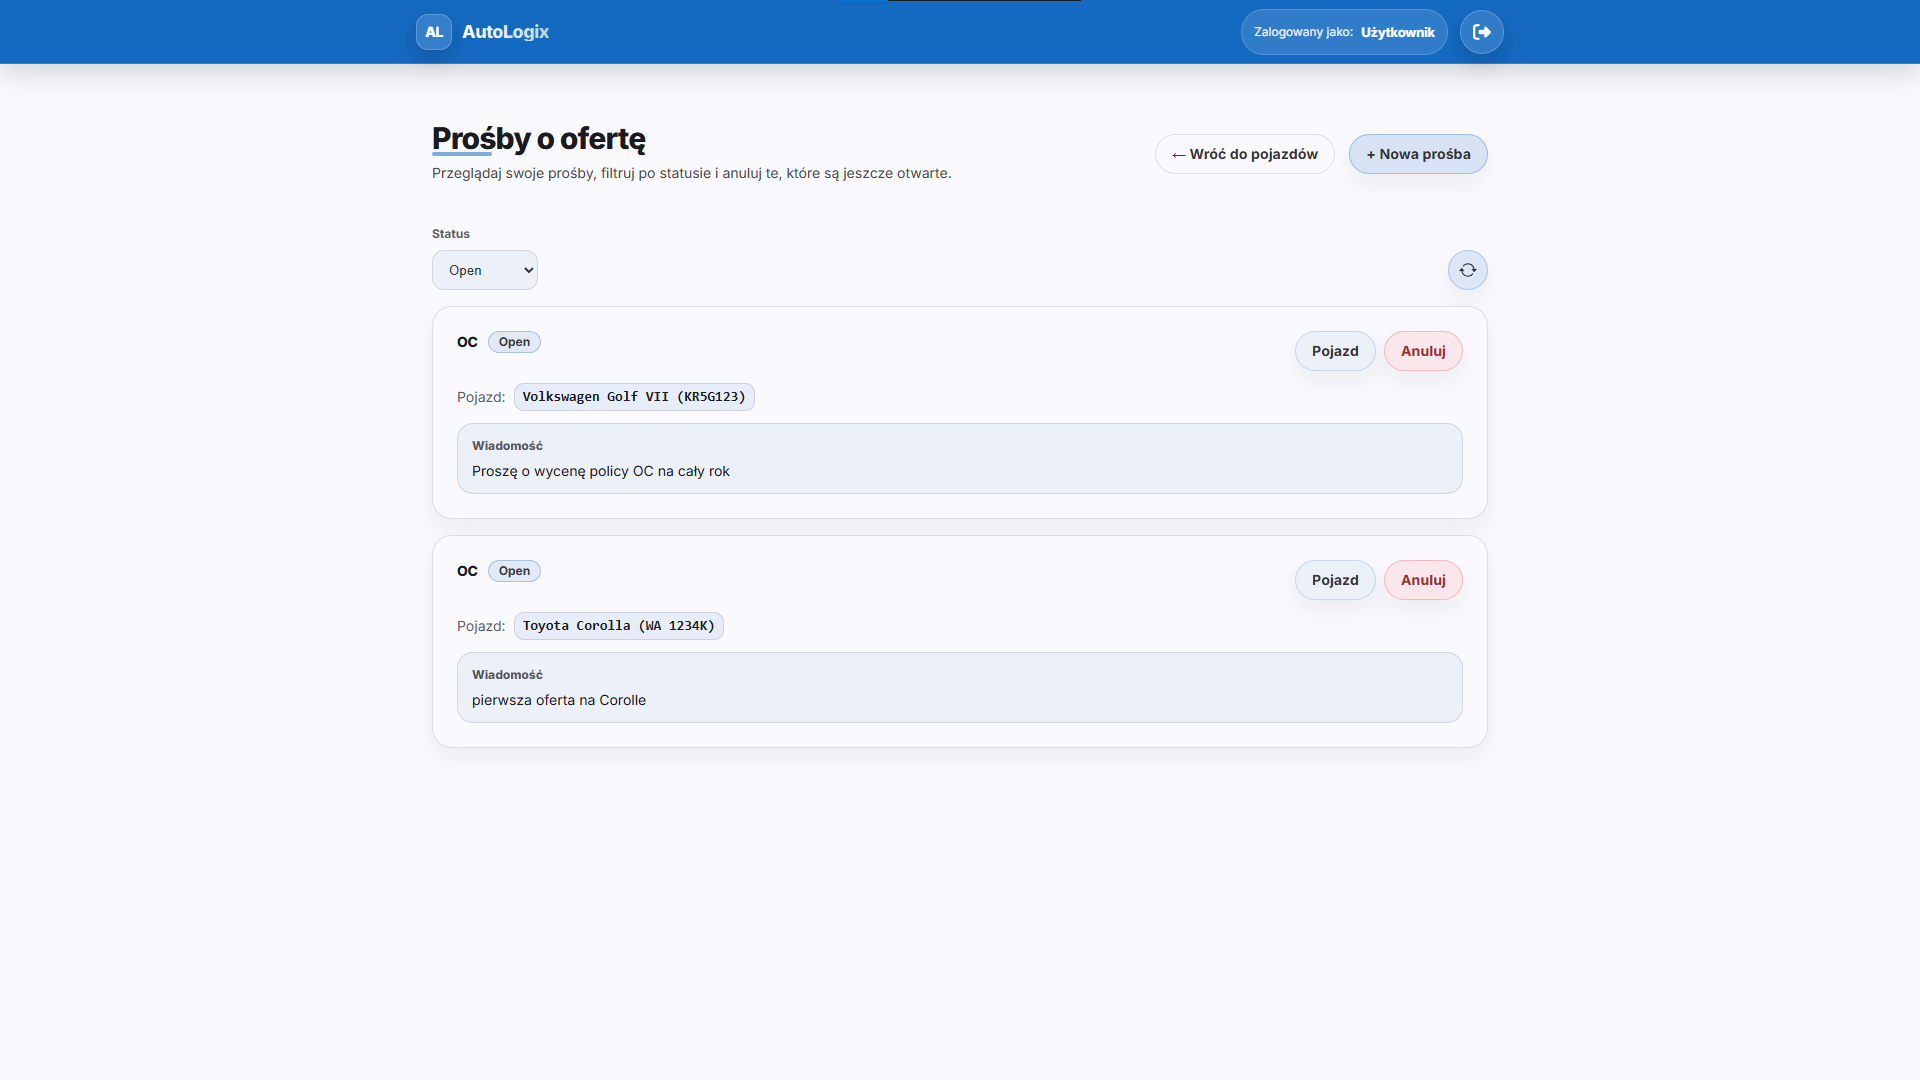Click the 'Przeglądaj swoje prośby' description text
1920x1080 pixels.
pos(692,173)
